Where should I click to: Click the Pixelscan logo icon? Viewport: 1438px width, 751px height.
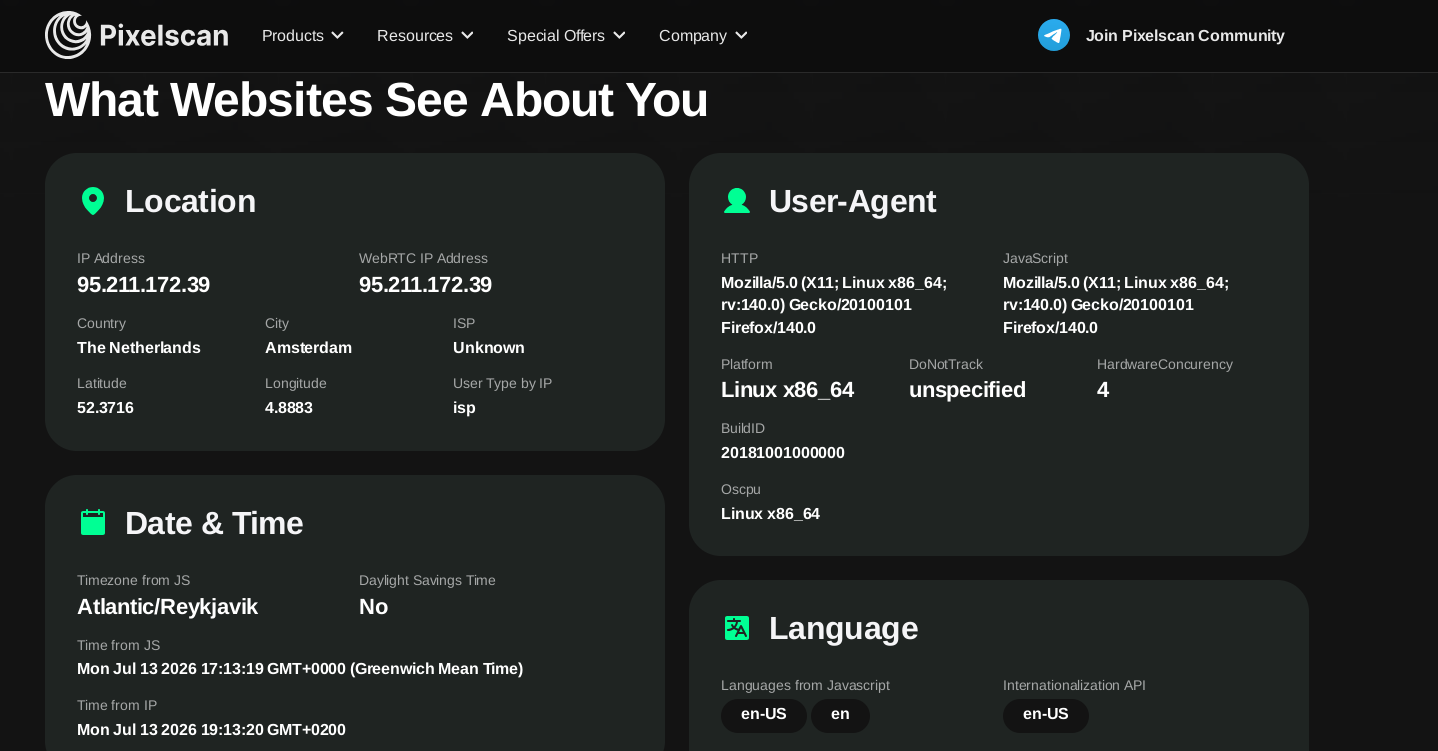[x=68, y=35]
